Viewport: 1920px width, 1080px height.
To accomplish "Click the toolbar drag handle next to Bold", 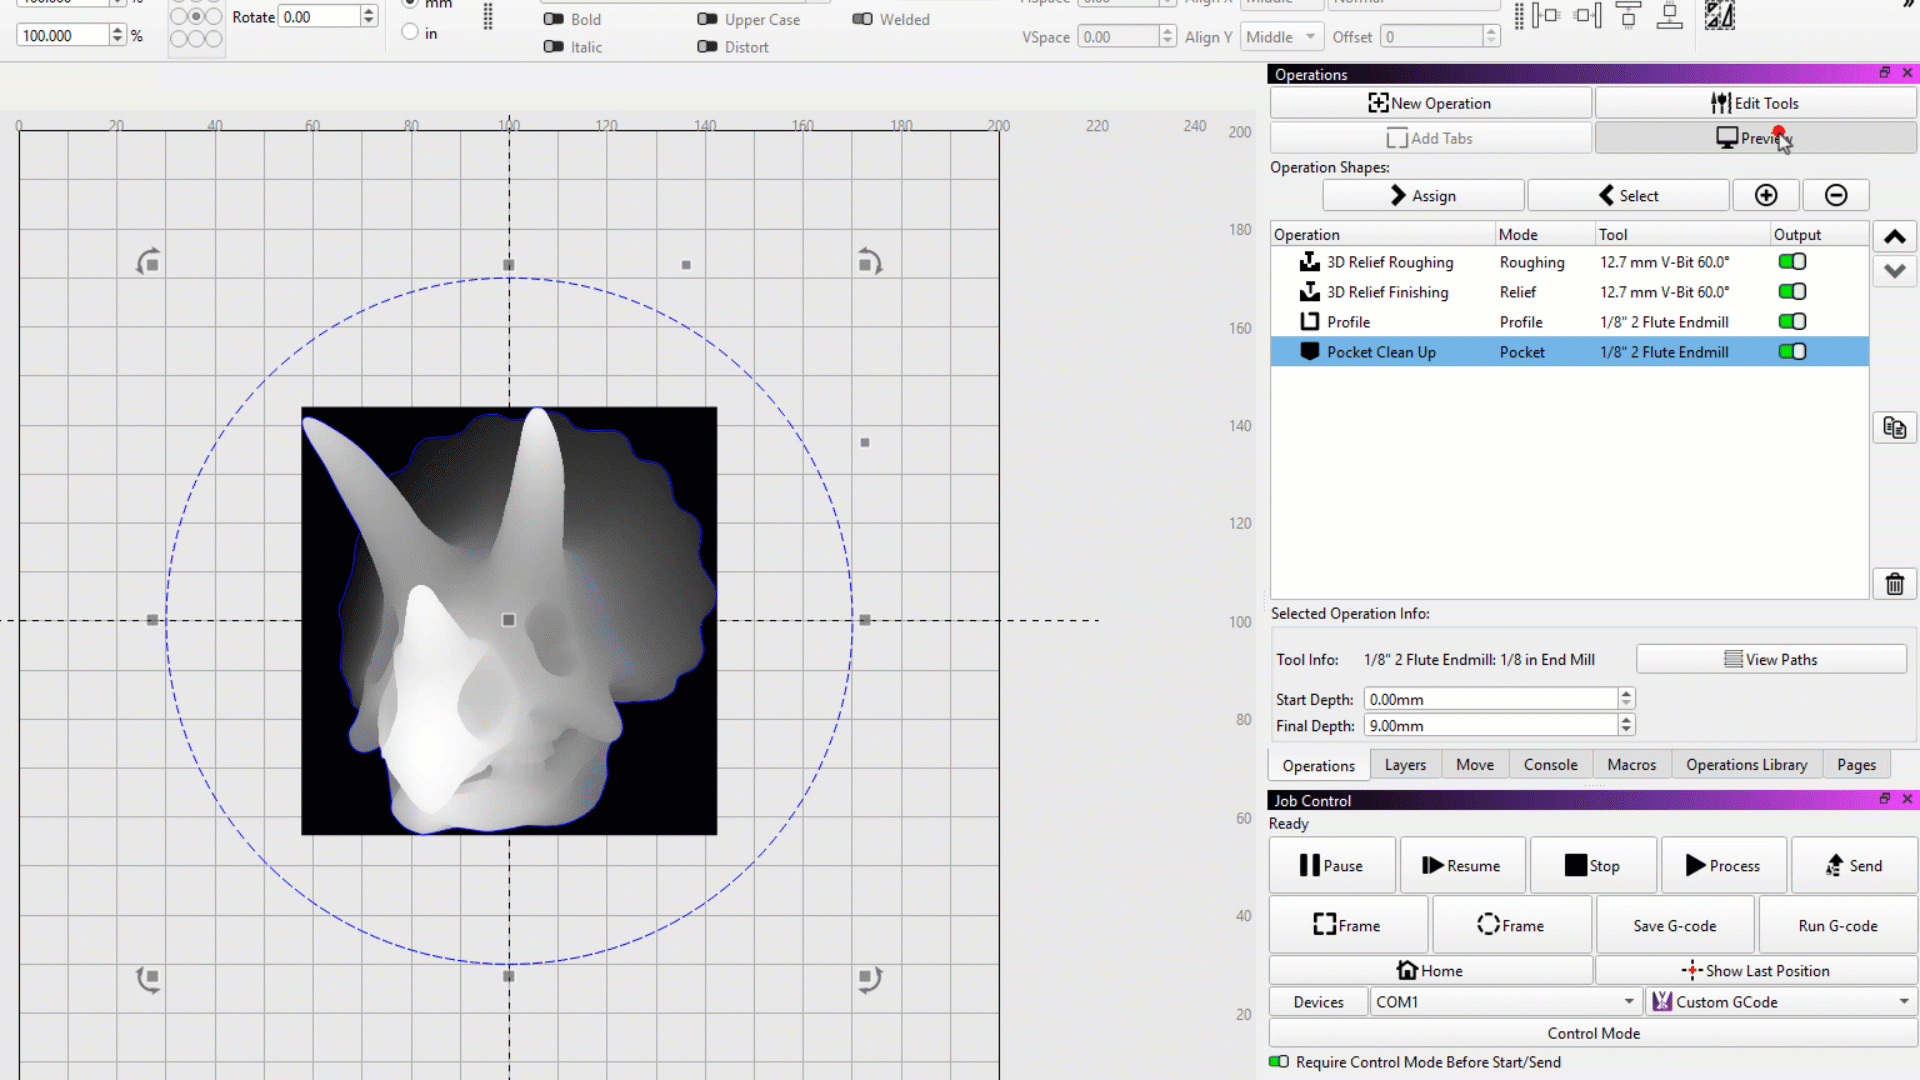I will pos(488,17).
